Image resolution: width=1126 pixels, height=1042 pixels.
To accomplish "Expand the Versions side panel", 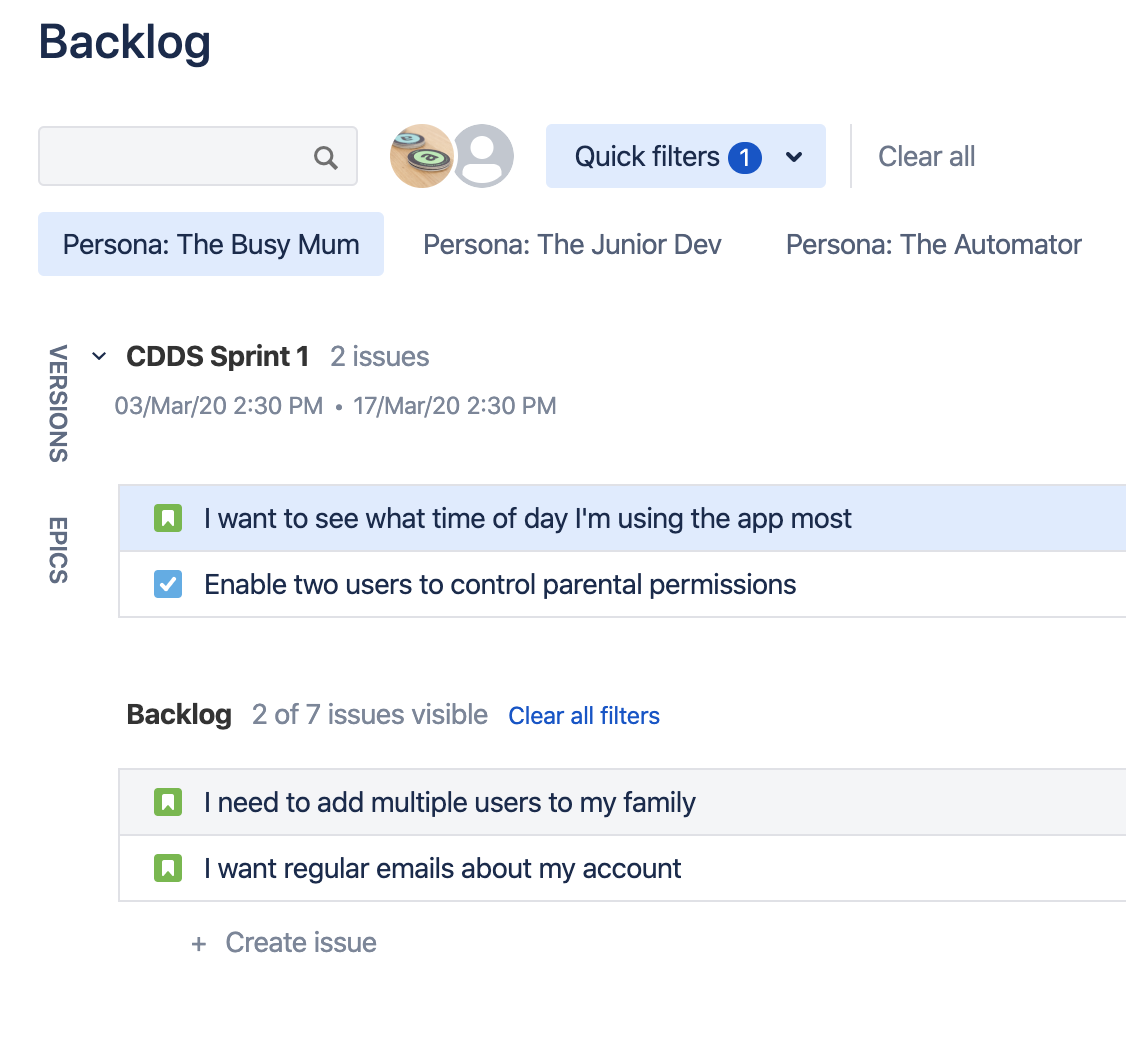I will [58, 403].
